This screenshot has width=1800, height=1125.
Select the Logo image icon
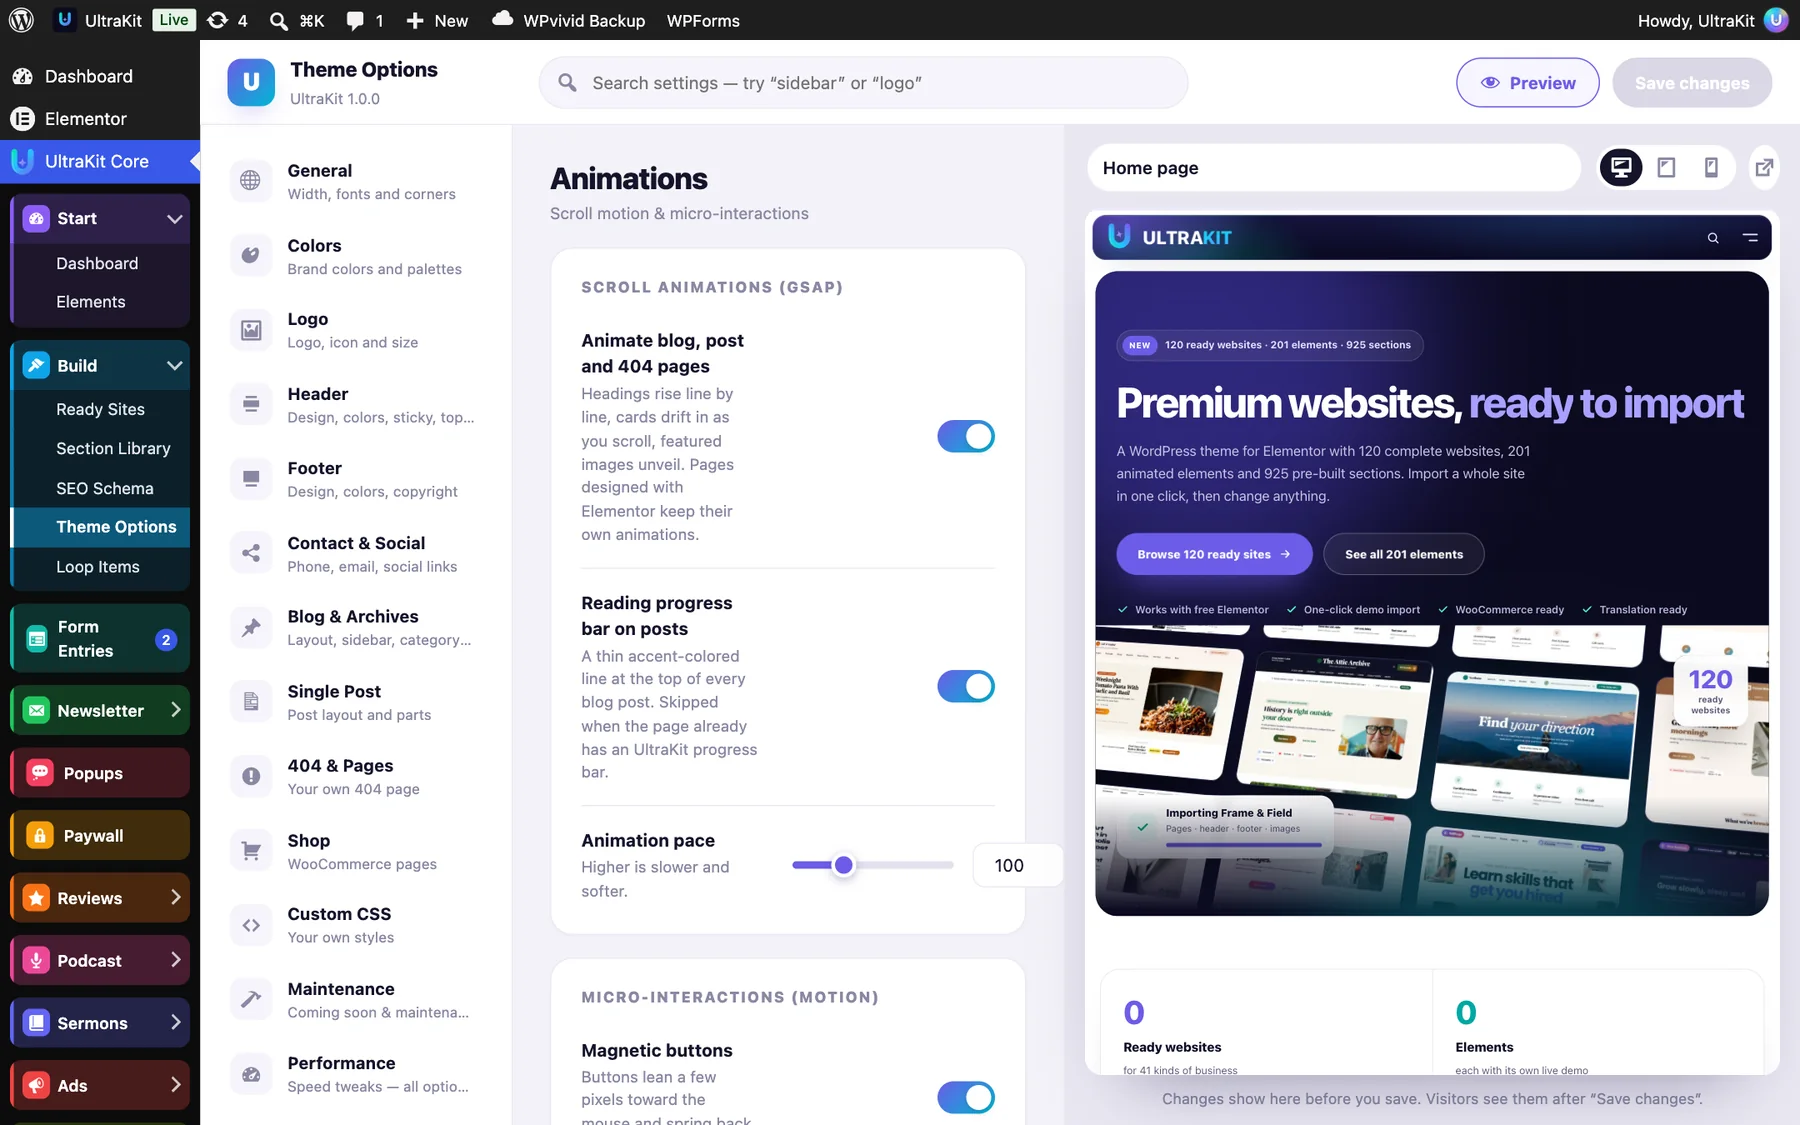click(x=250, y=330)
